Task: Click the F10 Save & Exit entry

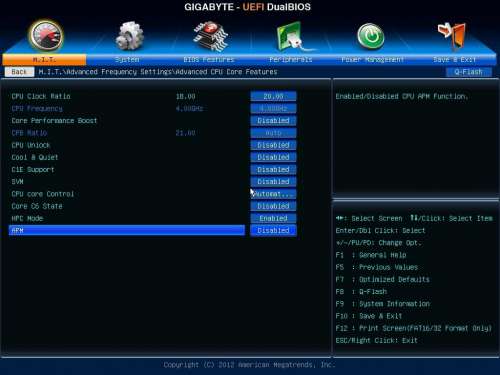Action: pos(369,316)
